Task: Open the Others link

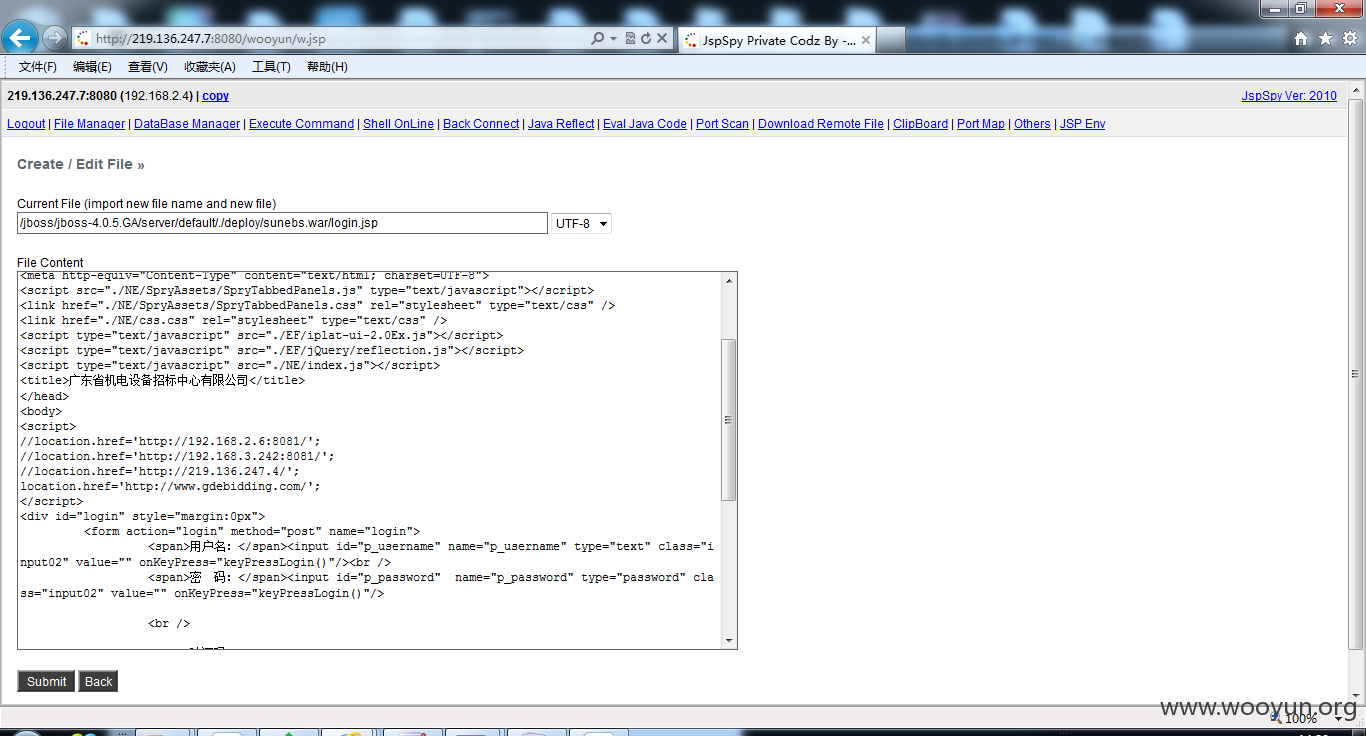Action: point(1032,124)
